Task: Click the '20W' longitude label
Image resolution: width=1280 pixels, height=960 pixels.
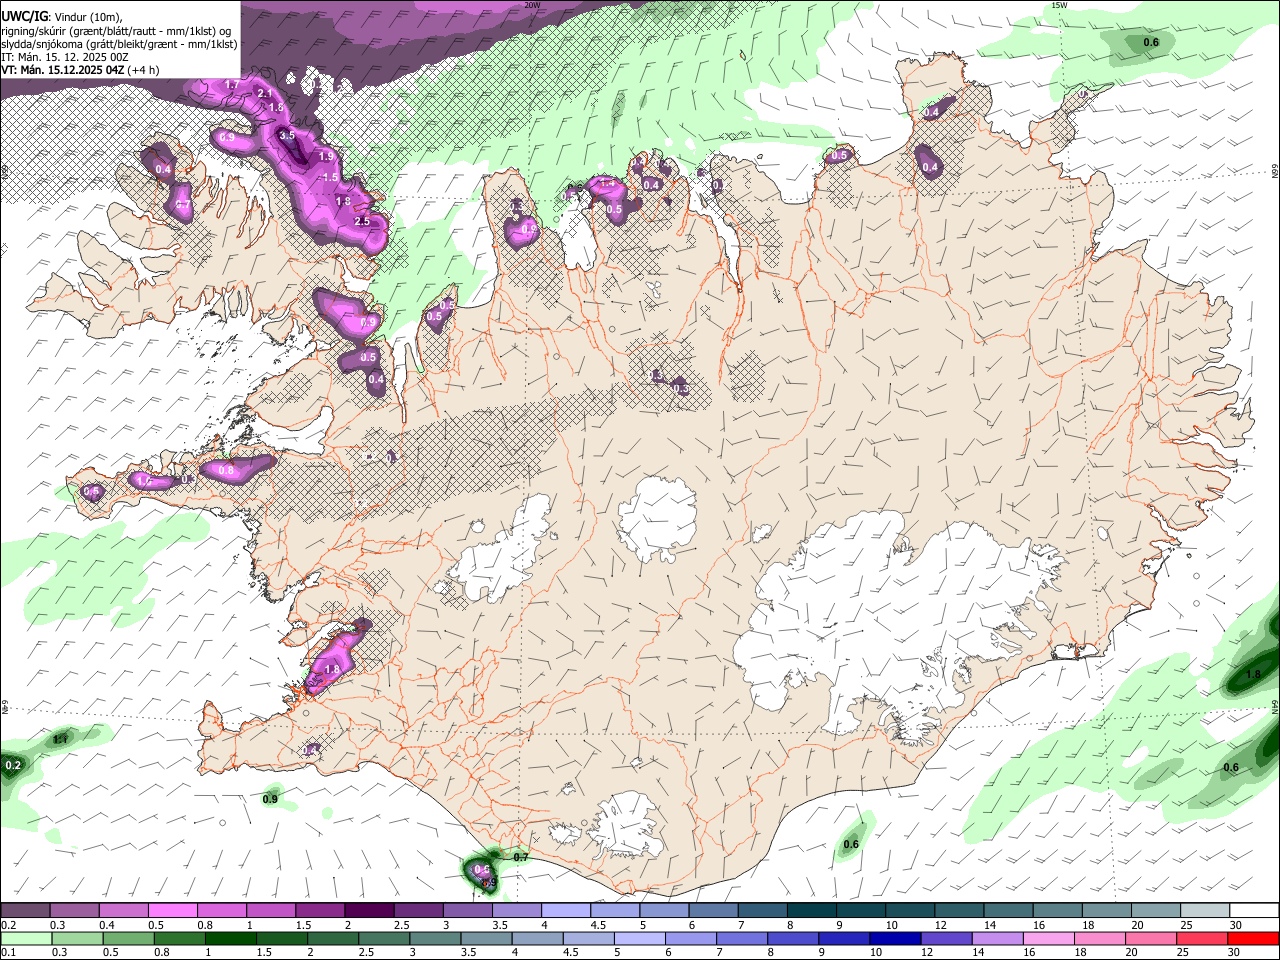Action: pos(532,5)
